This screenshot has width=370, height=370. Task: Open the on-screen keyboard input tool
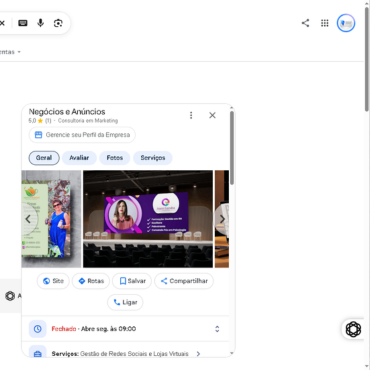(23, 23)
